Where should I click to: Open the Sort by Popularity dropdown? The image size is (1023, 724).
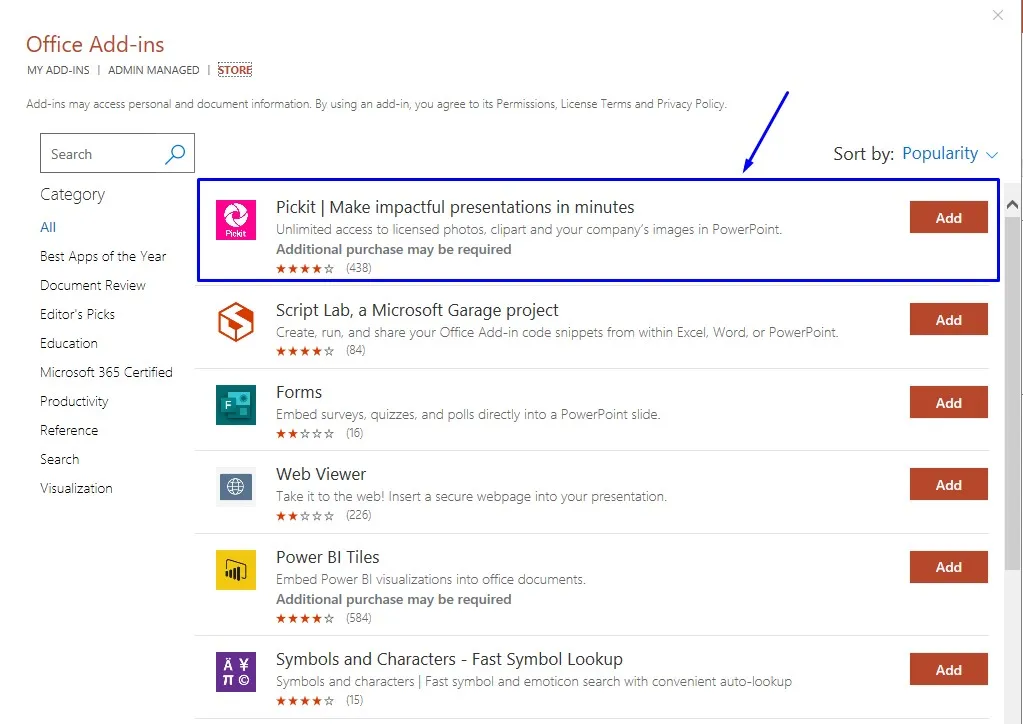949,153
